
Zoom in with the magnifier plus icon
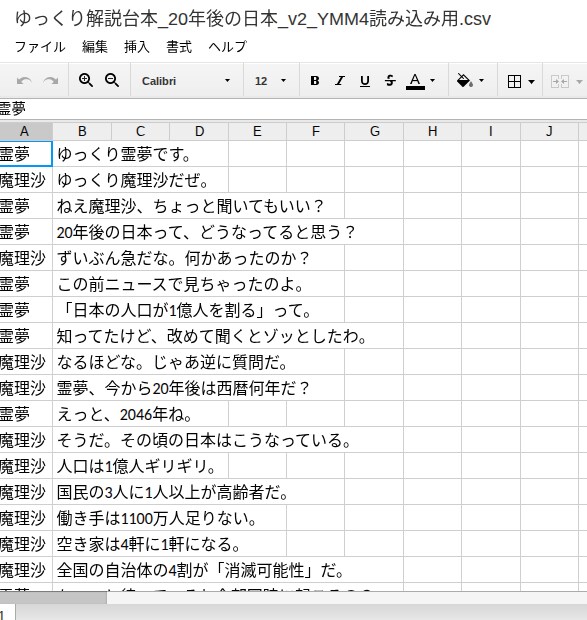(x=86, y=81)
